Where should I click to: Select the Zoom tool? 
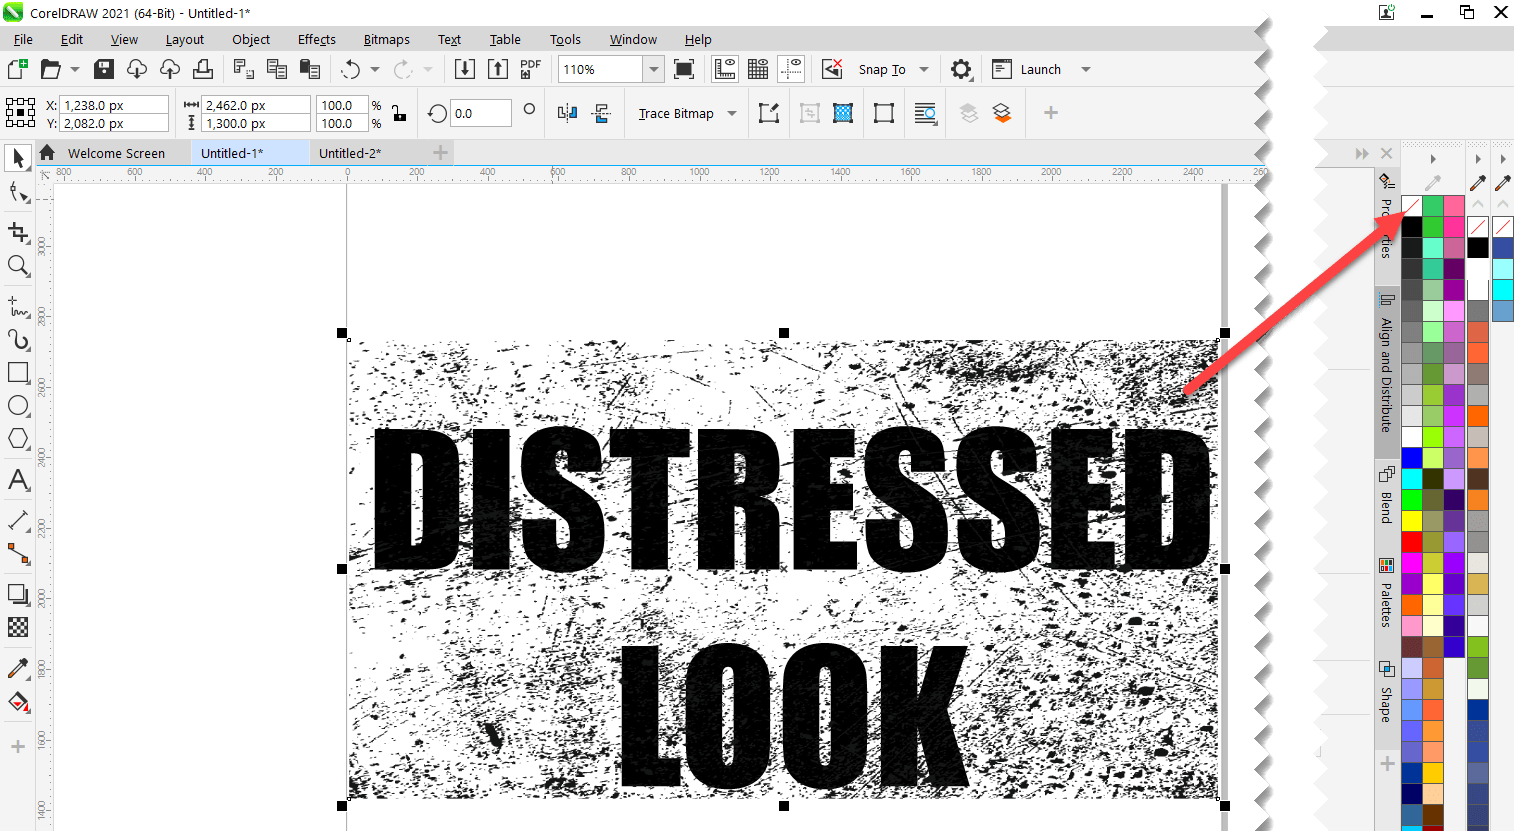coord(18,266)
